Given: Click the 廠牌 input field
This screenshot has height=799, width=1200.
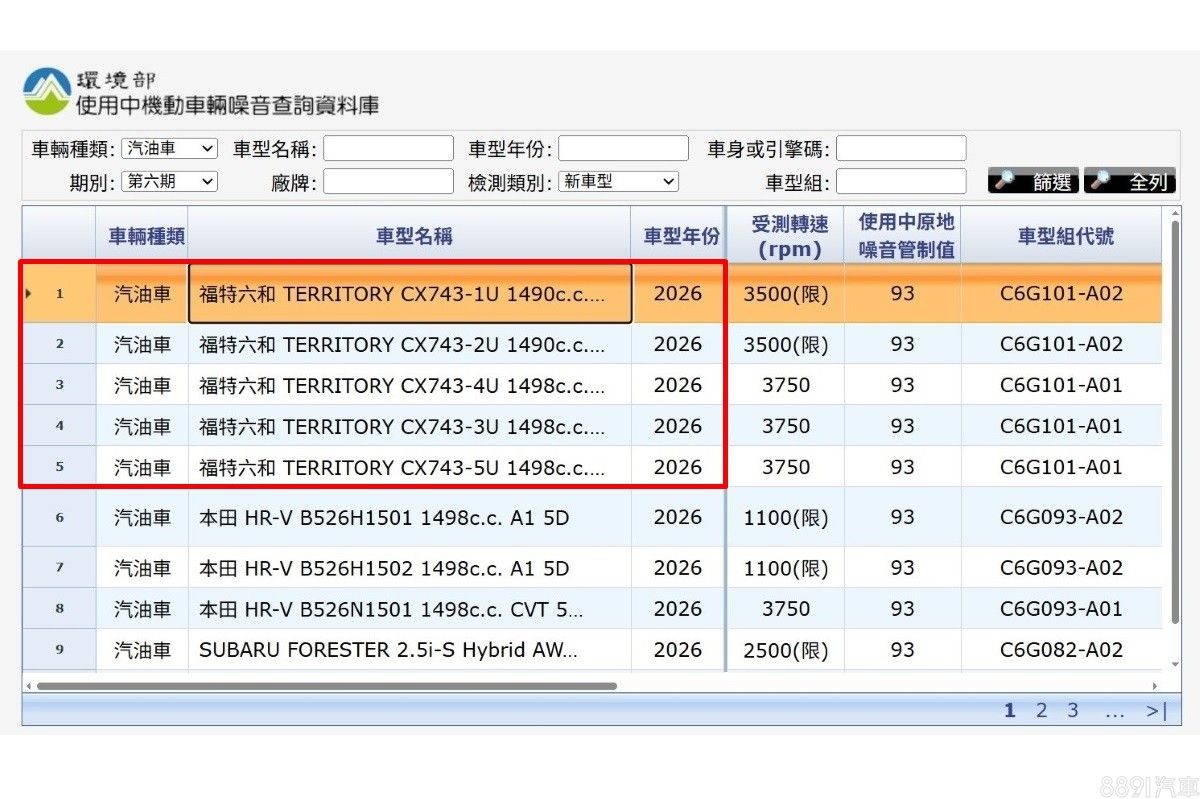Looking at the screenshot, I should [x=388, y=182].
